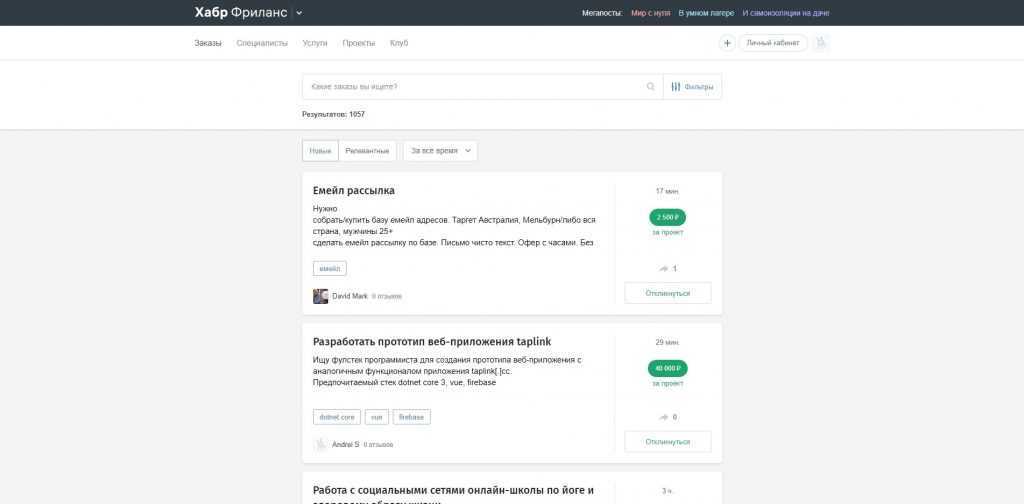Open Andrei S profile name
The image size is (1024, 504).
click(x=345, y=445)
